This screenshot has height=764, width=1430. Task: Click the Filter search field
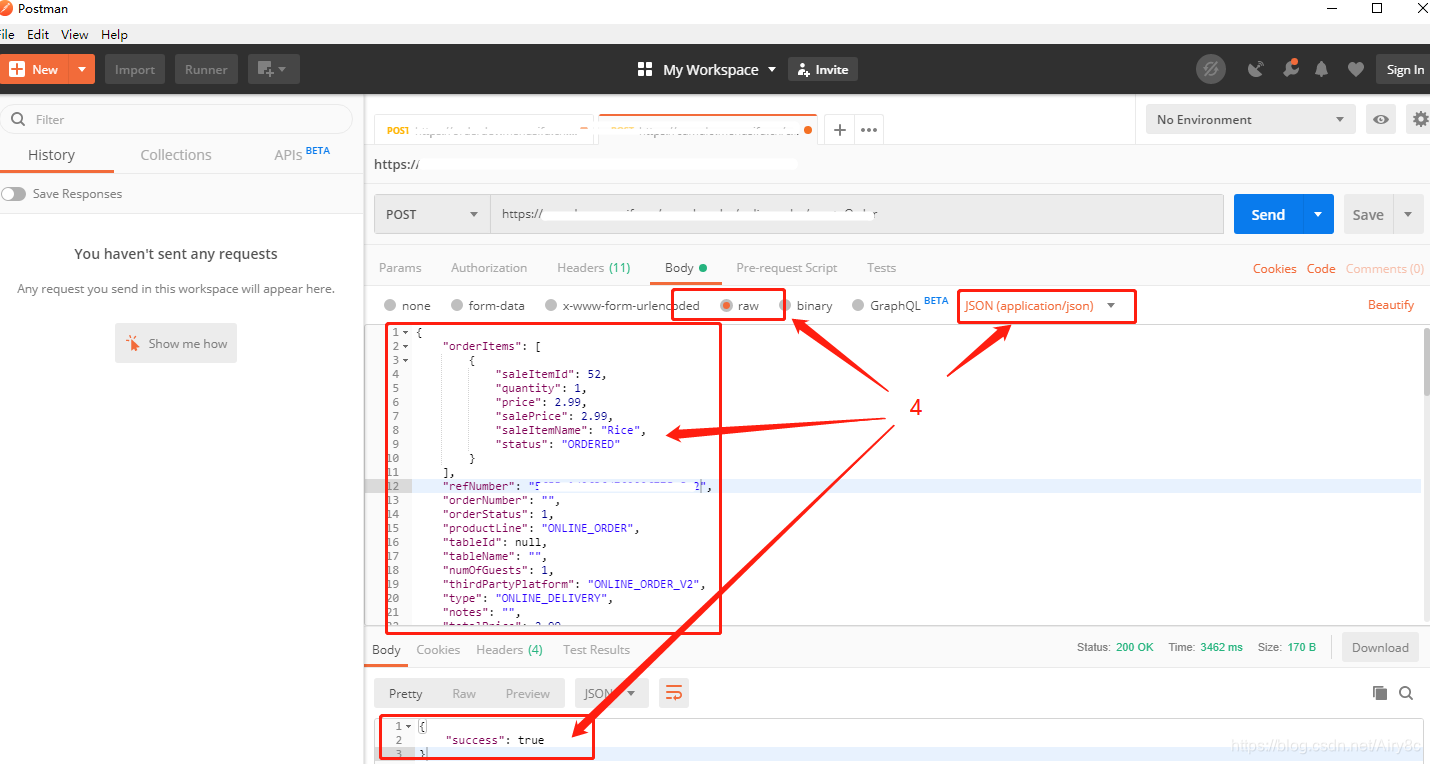point(176,119)
